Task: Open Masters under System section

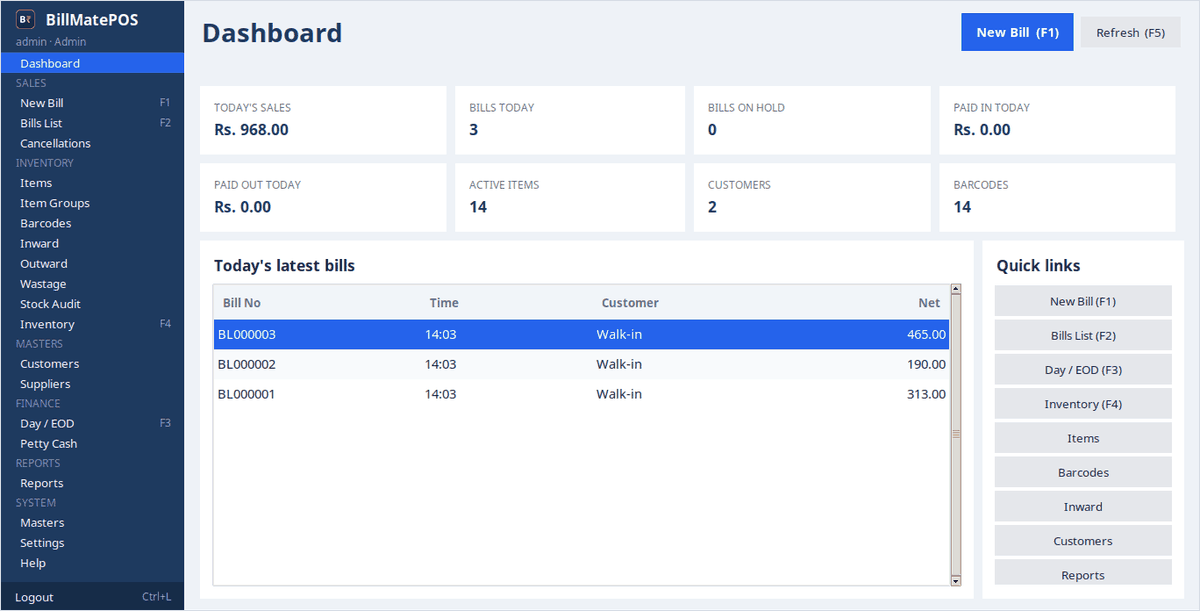Action: (x=92, y=523)
